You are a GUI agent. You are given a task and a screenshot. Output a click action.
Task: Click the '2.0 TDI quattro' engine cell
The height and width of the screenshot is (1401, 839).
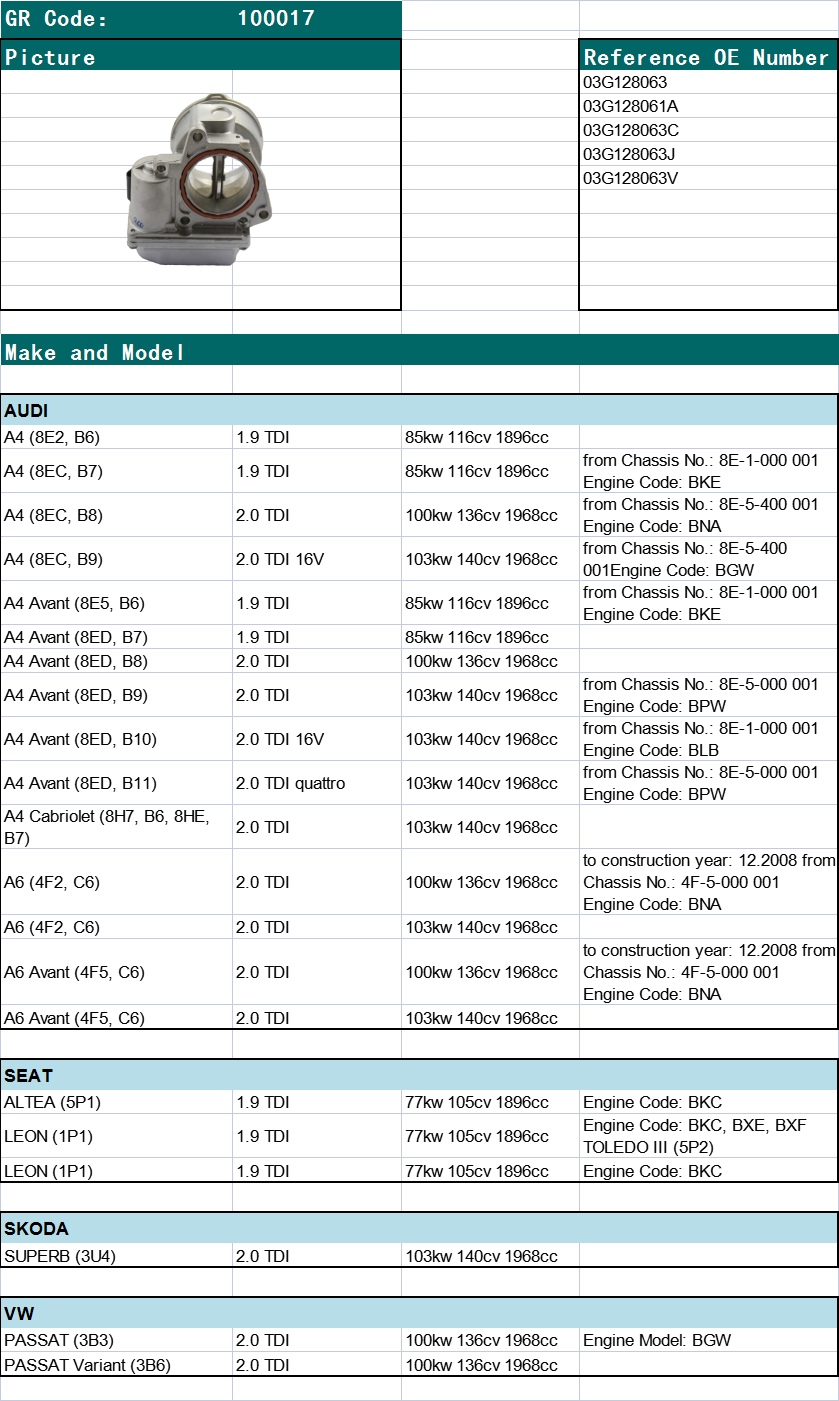[317, 783]
